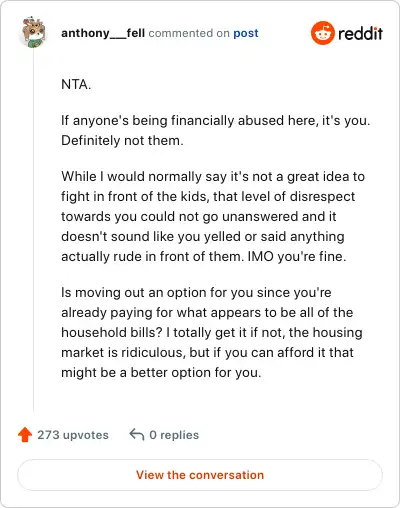Image resolution: width=400 pixels, height=508 pixels.
Task: Click the vertical comment thread line
Action: click(33, 230)
